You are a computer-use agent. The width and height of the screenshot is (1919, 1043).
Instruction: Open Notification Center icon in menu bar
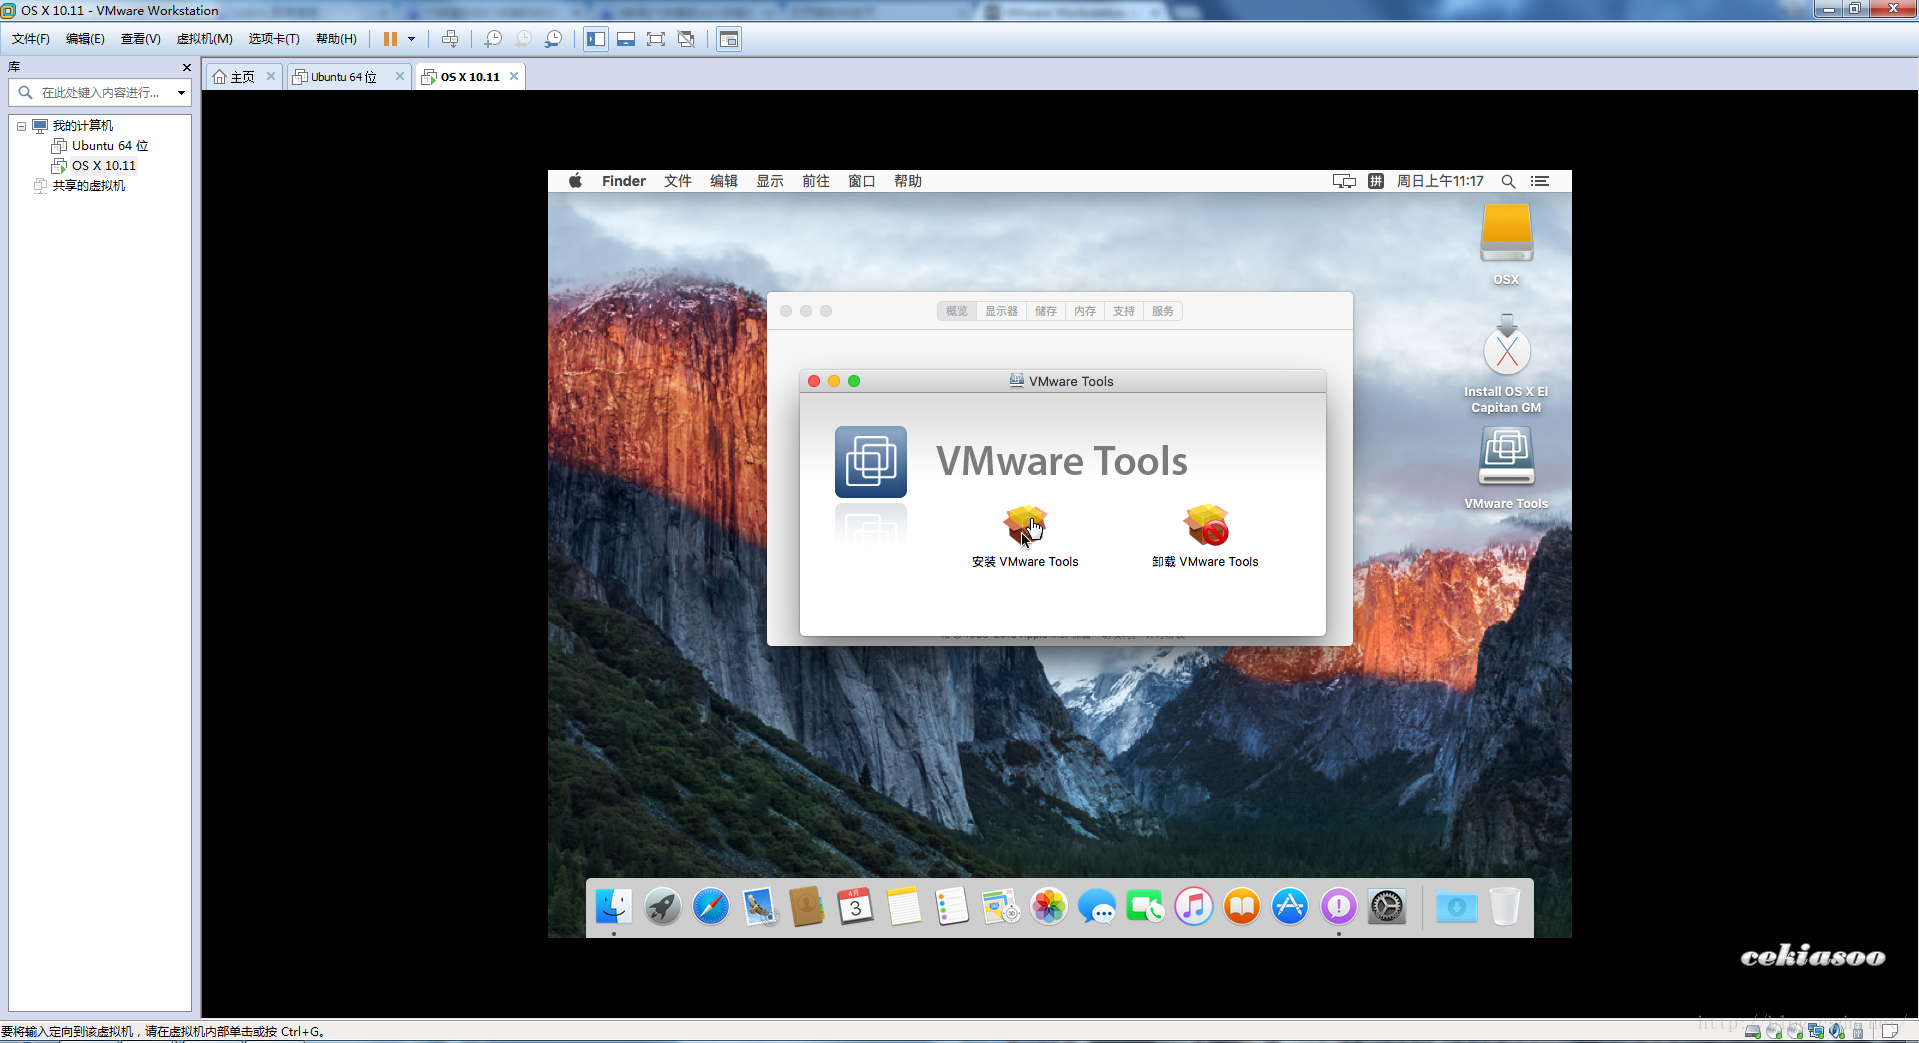(1540, 181)
